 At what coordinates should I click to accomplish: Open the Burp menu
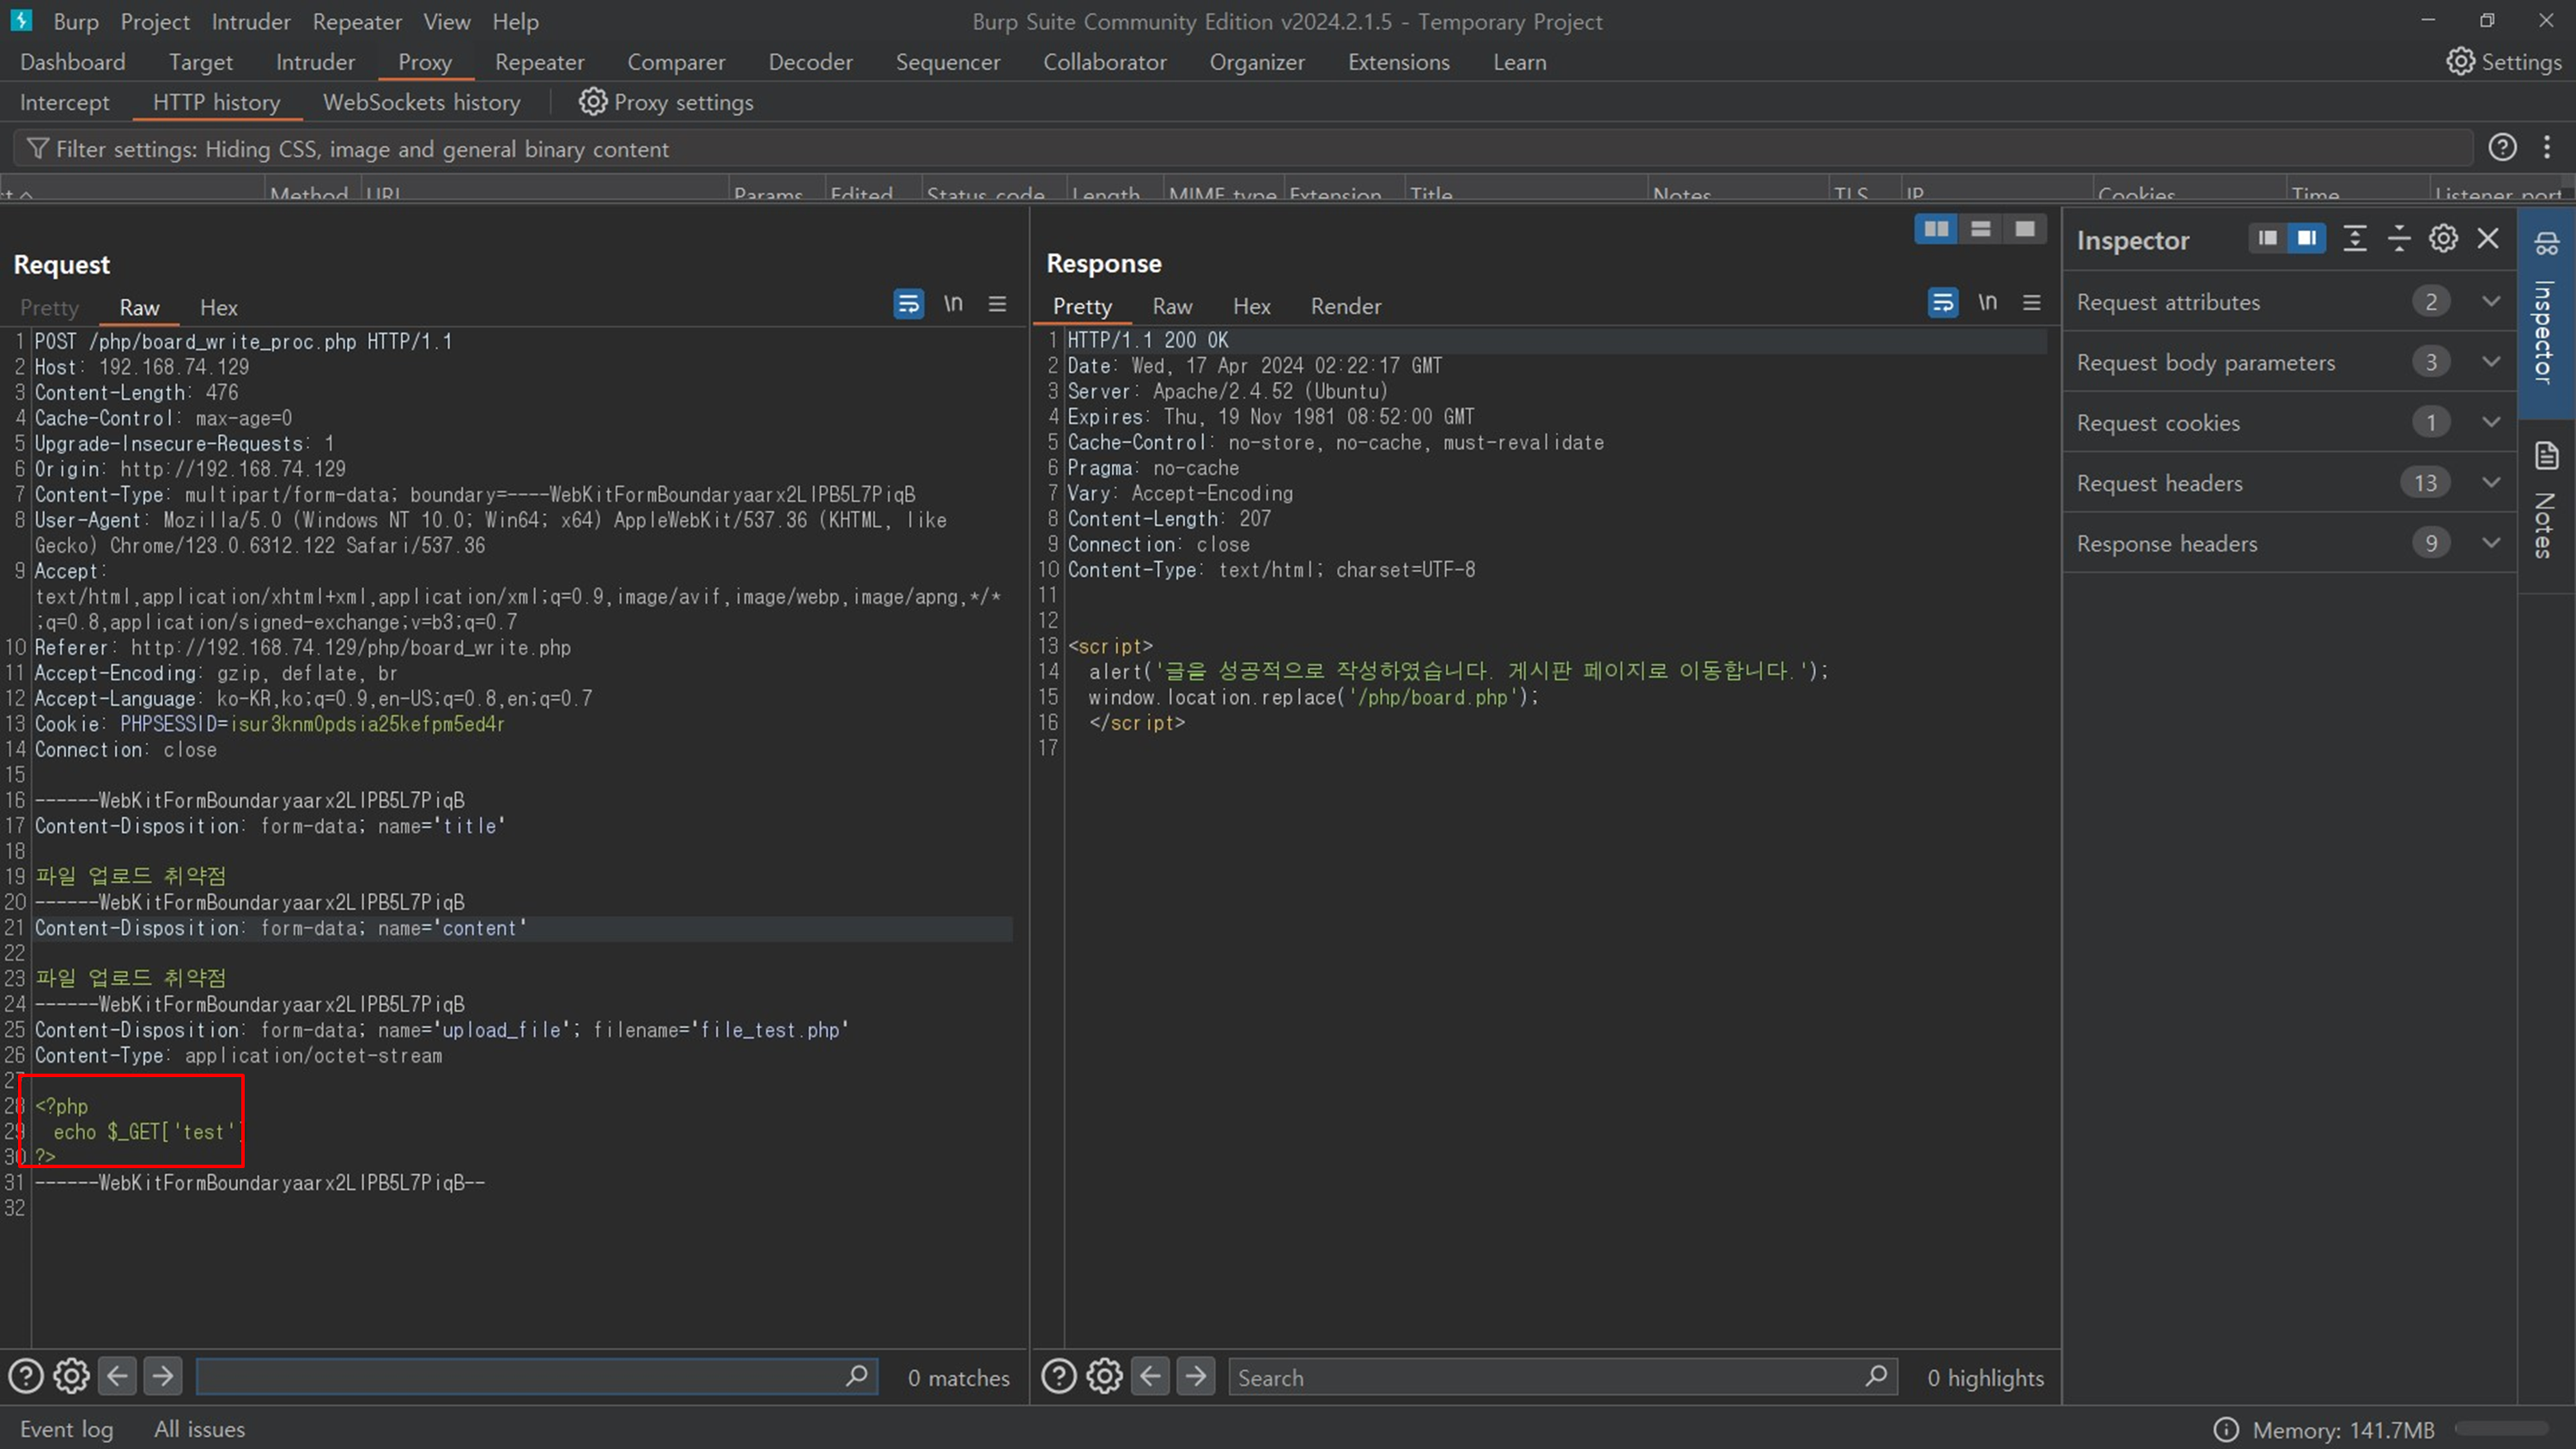pos(76,21)
